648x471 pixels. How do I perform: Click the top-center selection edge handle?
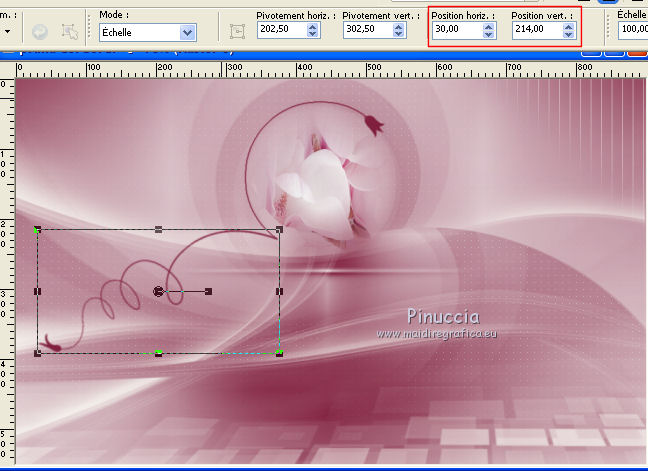(158, 229)
